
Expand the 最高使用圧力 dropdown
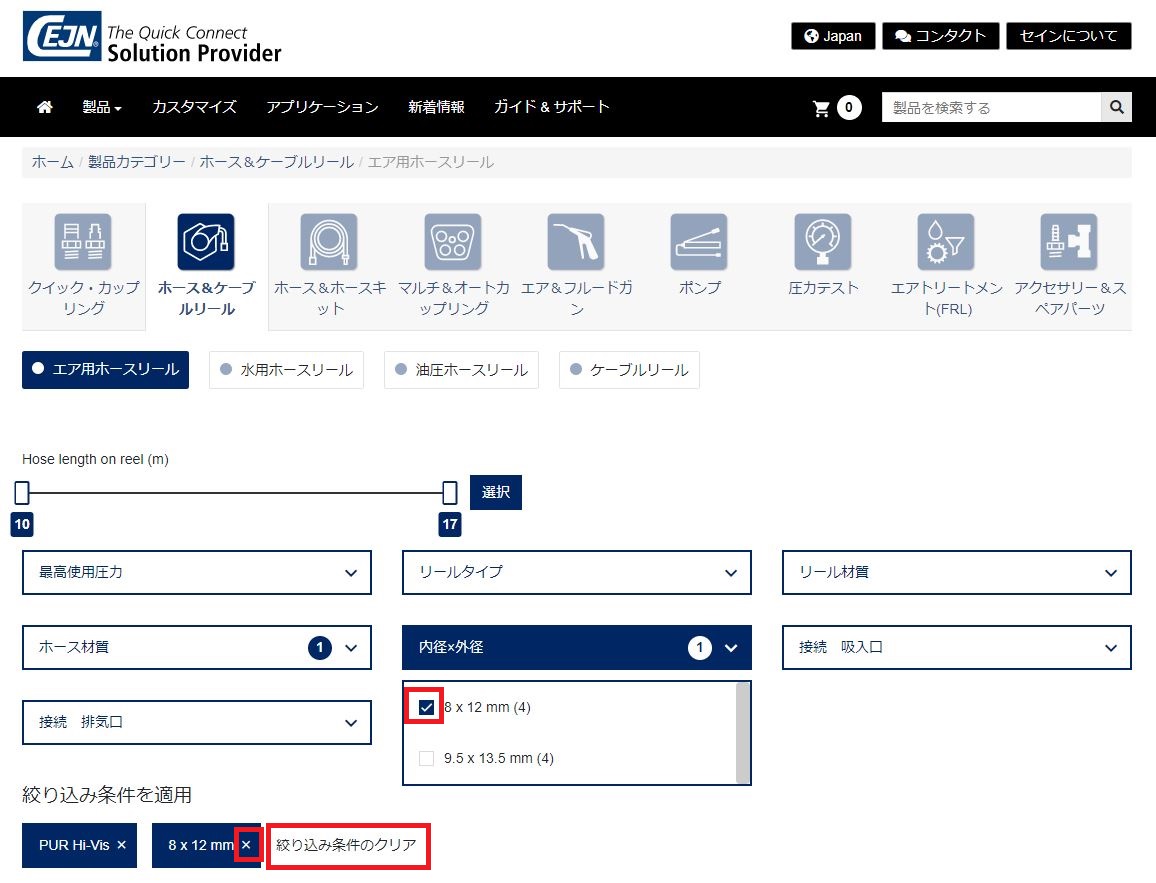(x=197, y=573)
